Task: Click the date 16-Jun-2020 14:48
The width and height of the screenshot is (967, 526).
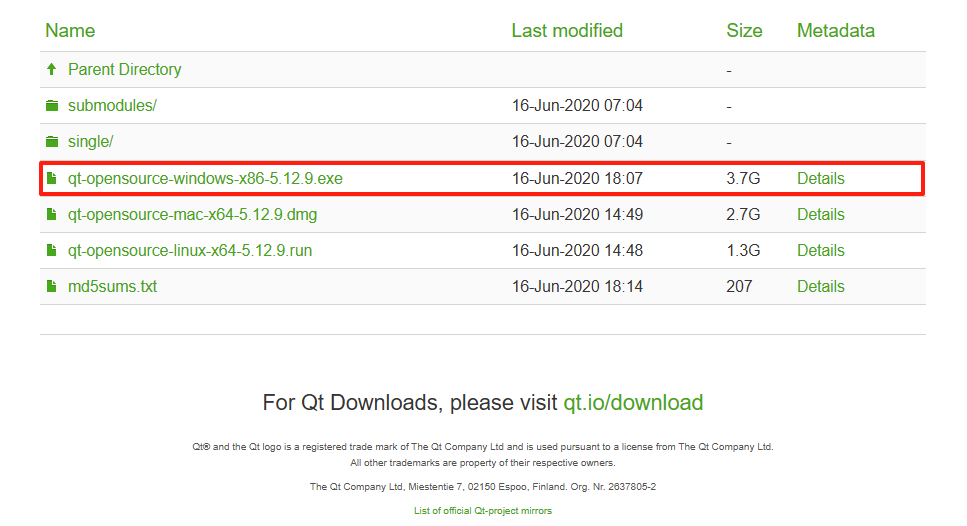Action: tap(577, 250)
